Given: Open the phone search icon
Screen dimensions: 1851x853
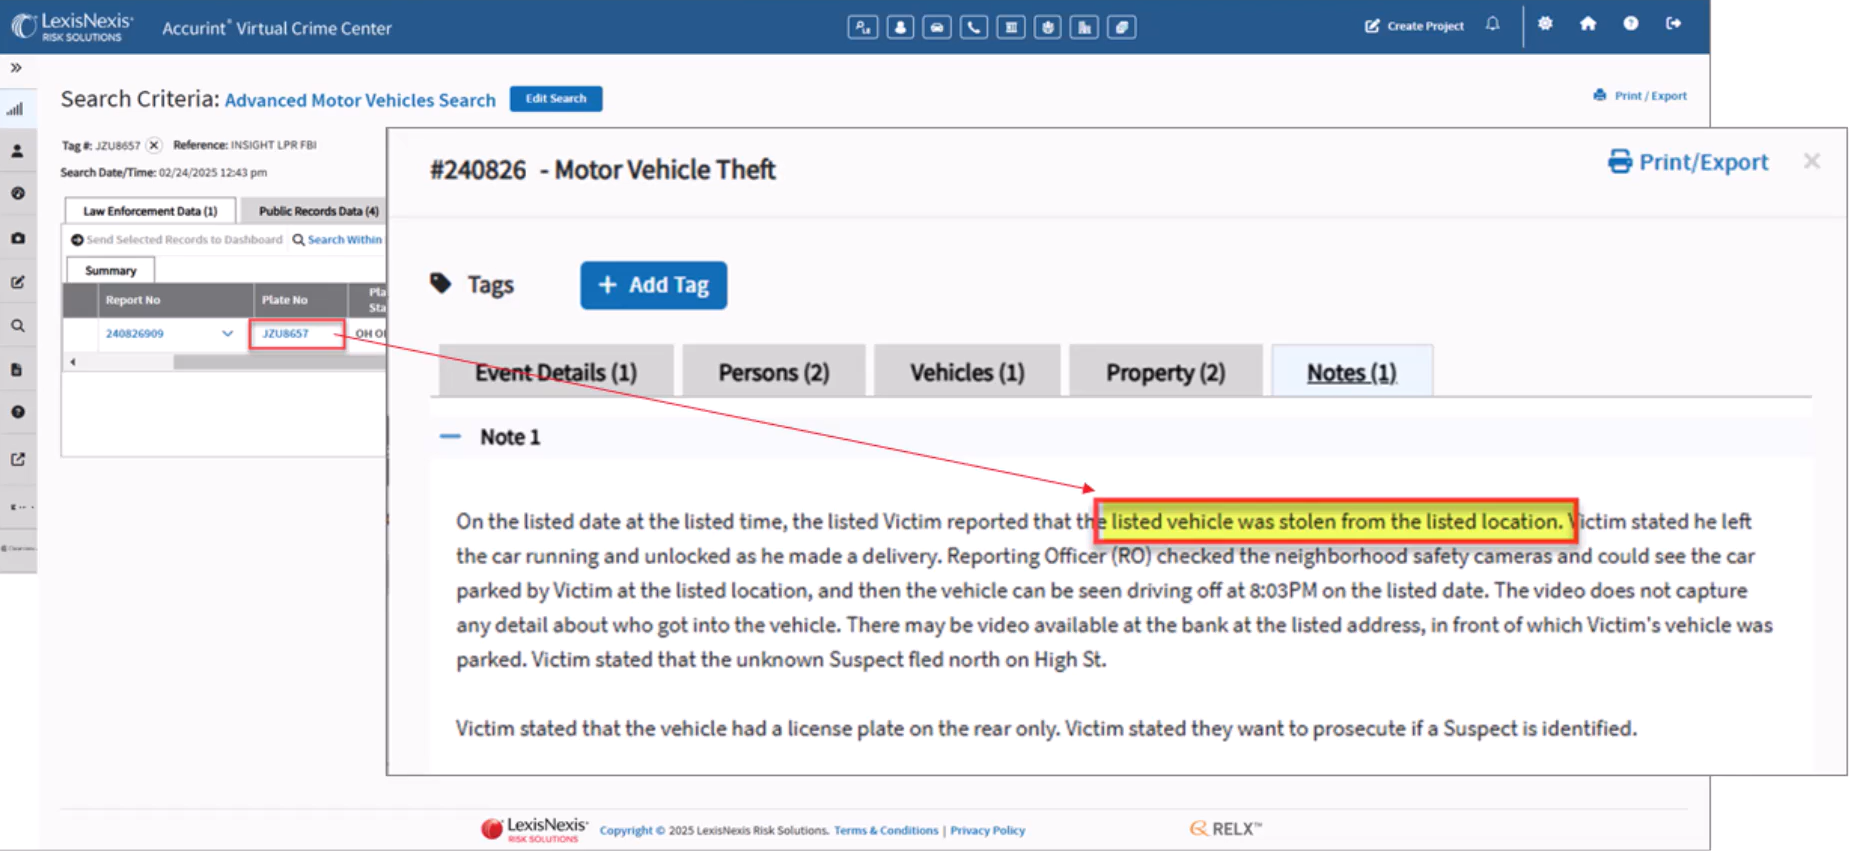Looking at the screenshot, I should tap(973, 28).
